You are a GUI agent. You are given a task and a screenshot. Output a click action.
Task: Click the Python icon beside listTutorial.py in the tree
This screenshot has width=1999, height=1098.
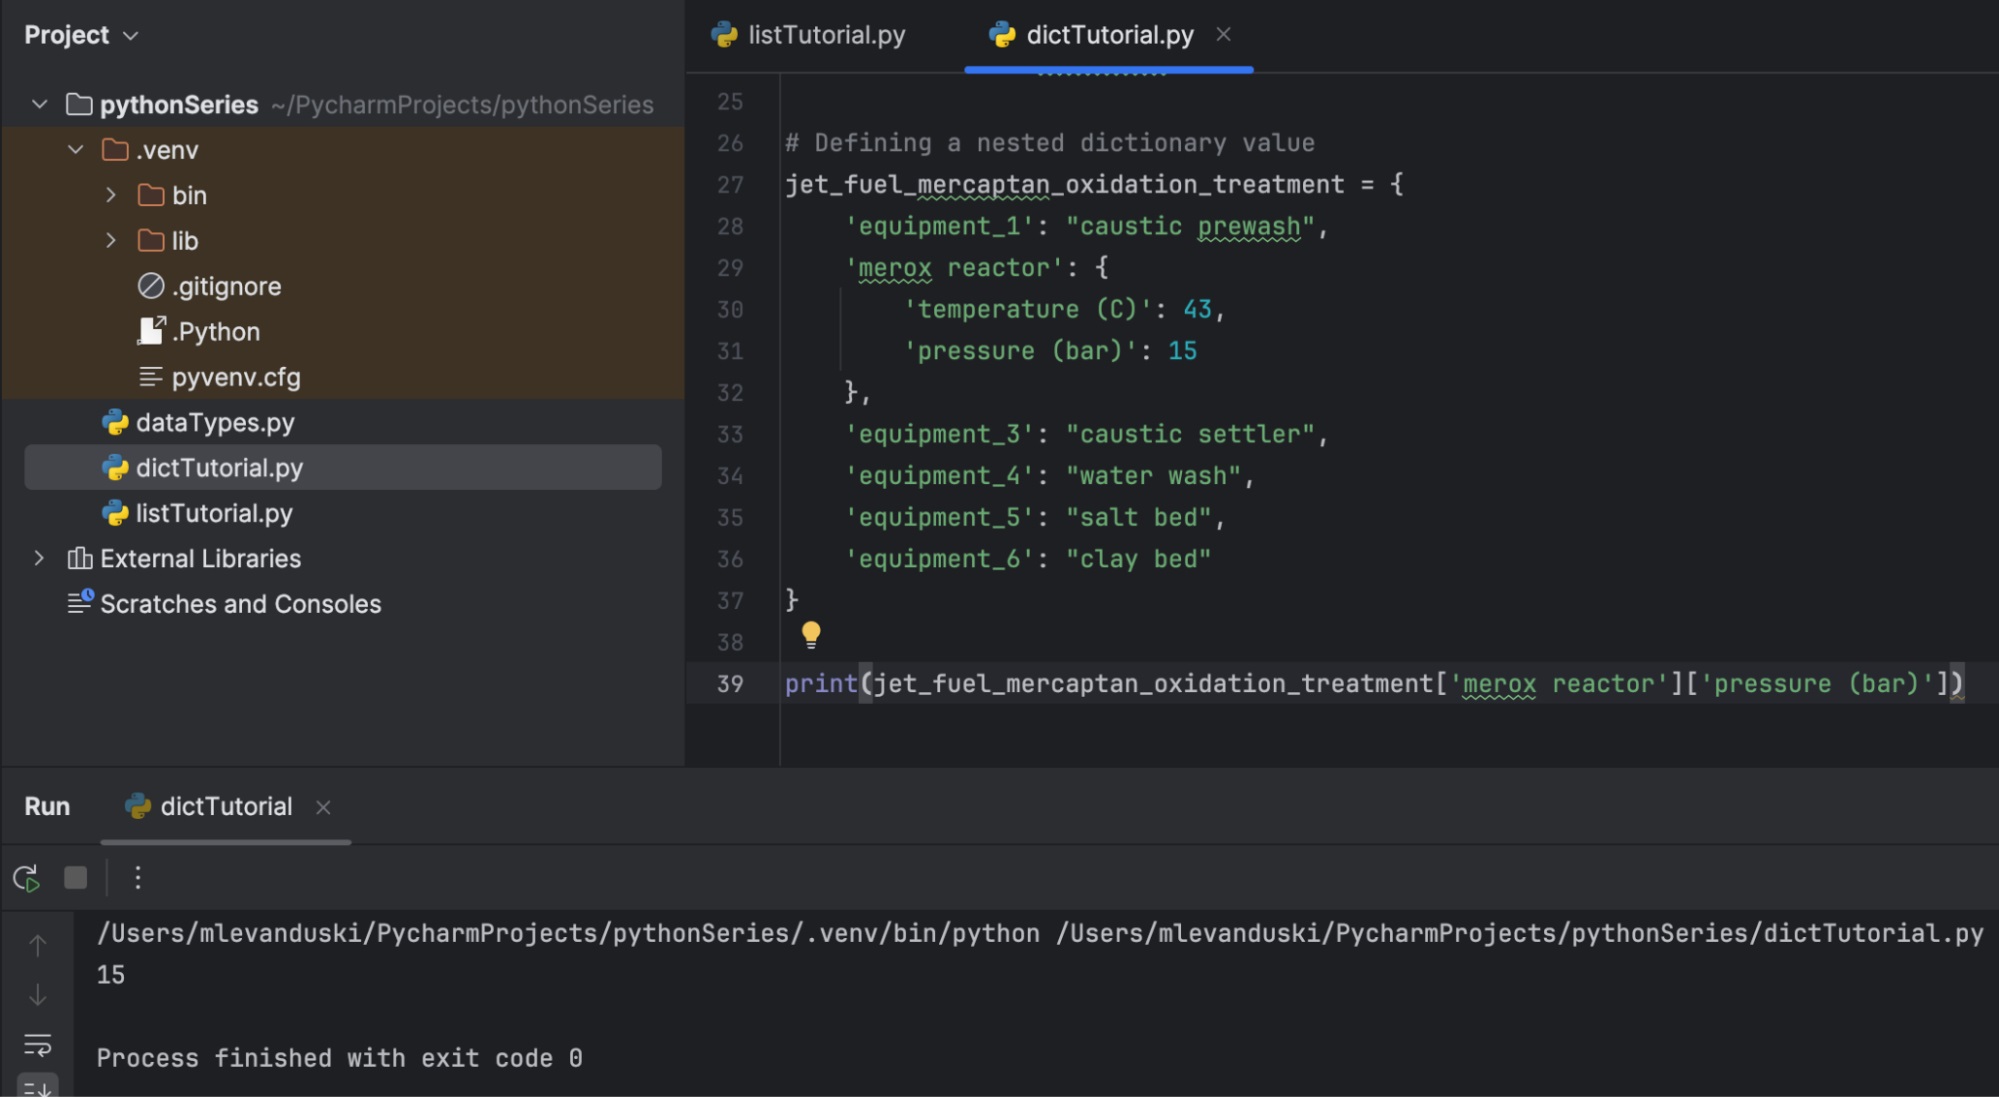(116, 513)
